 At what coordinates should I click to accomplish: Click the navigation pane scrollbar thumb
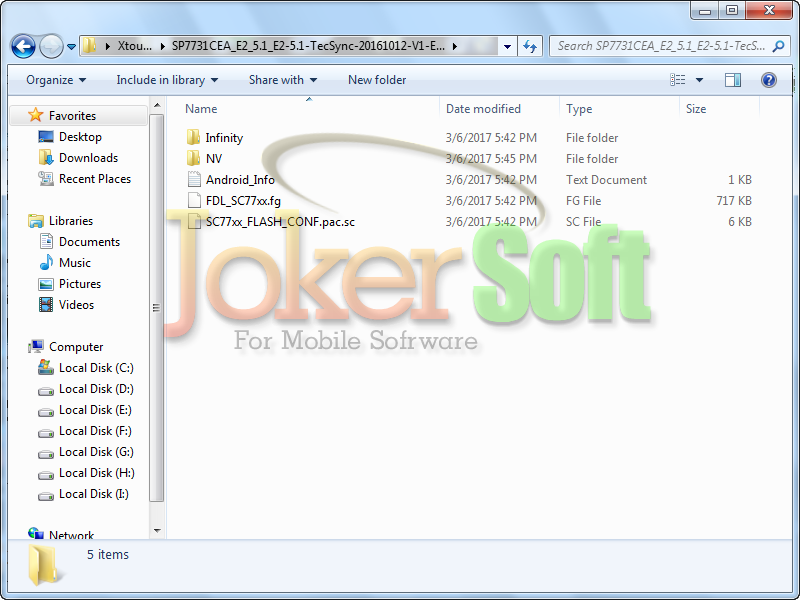point(157,308)
